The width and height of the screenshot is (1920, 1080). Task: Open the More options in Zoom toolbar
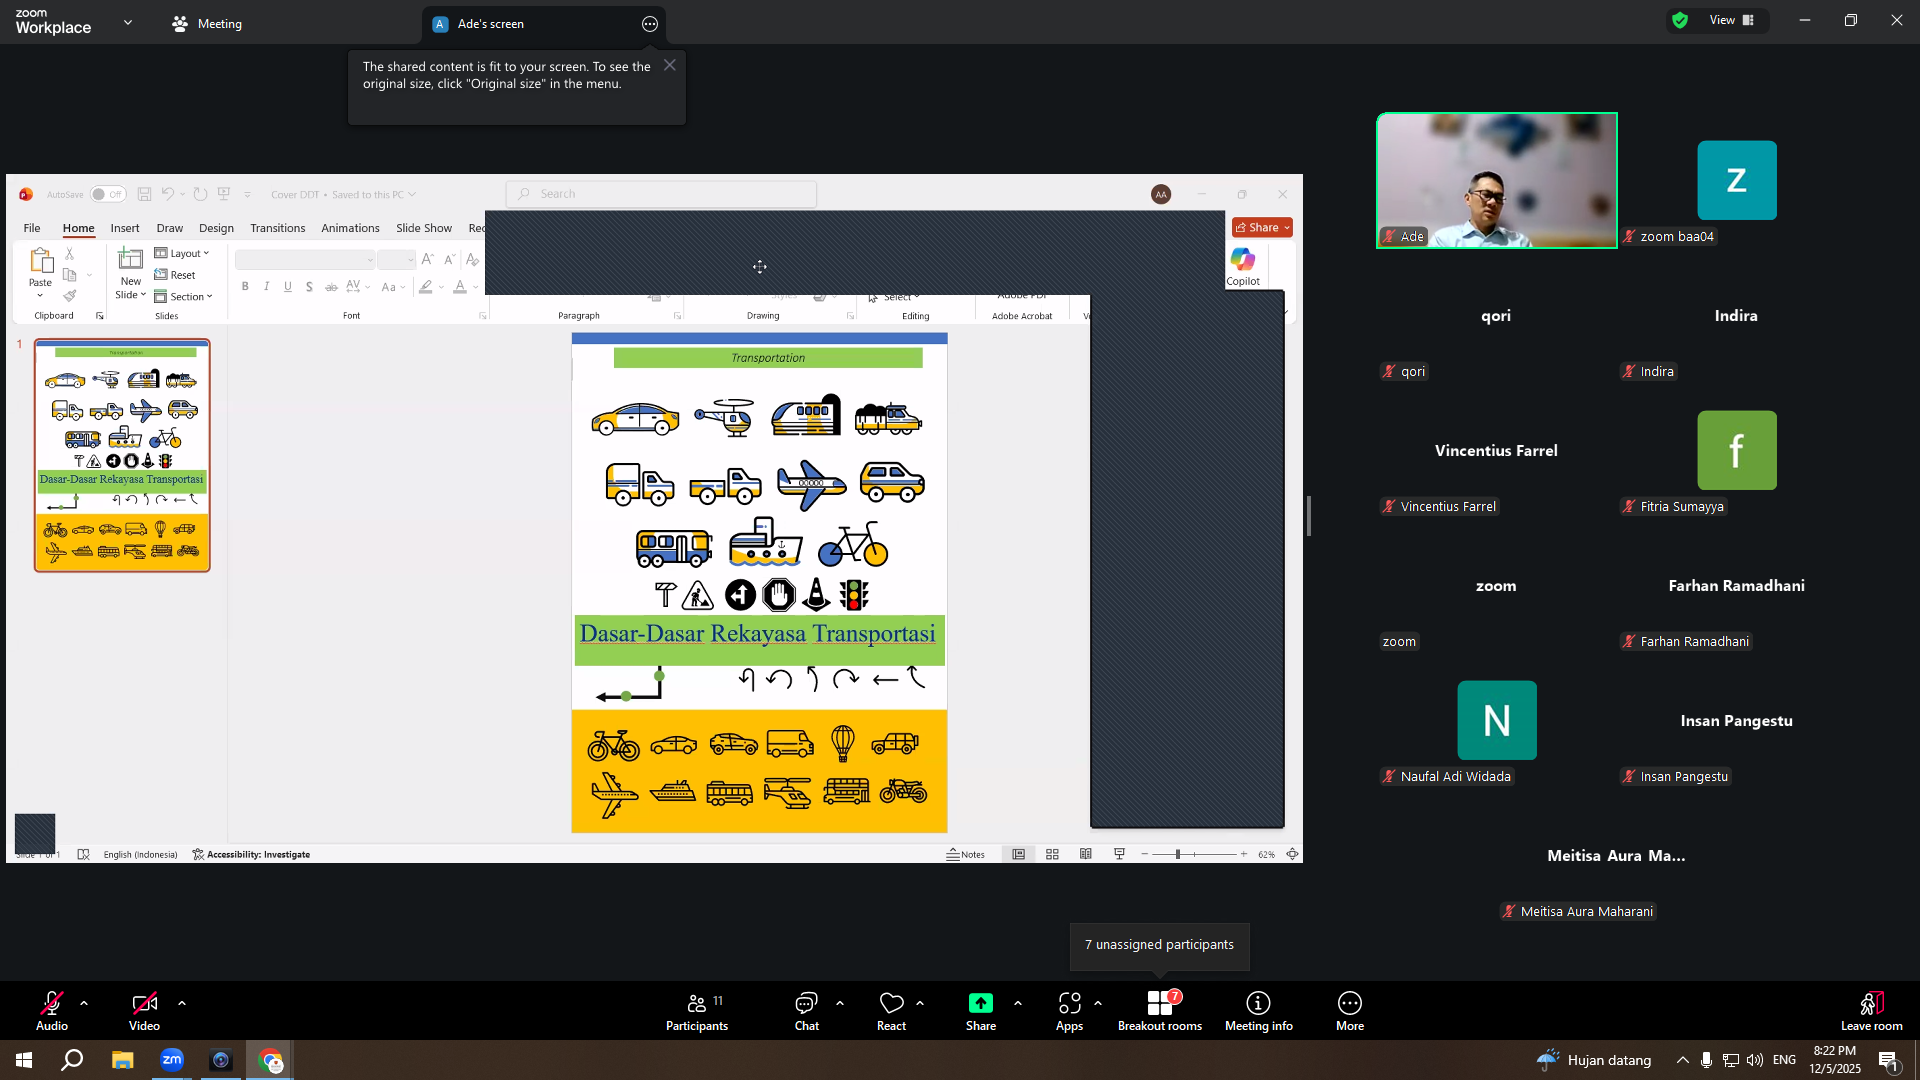click(1350, 1011)
